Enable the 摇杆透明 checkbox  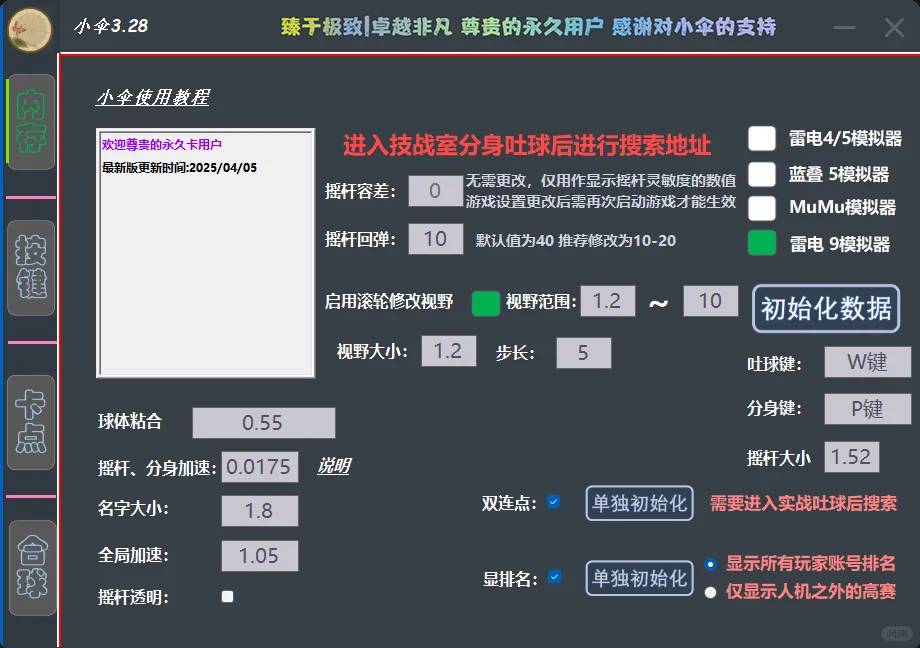[x=227, y=596]
